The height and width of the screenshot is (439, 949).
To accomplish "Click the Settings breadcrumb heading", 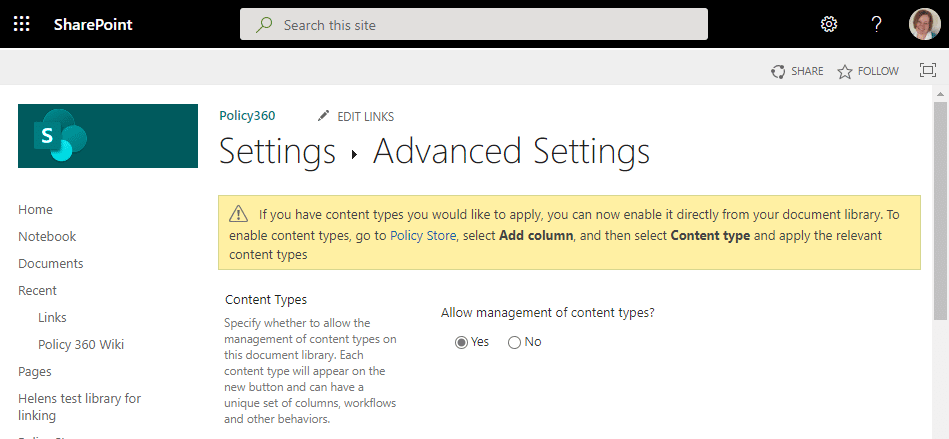I will coord(277,152).
